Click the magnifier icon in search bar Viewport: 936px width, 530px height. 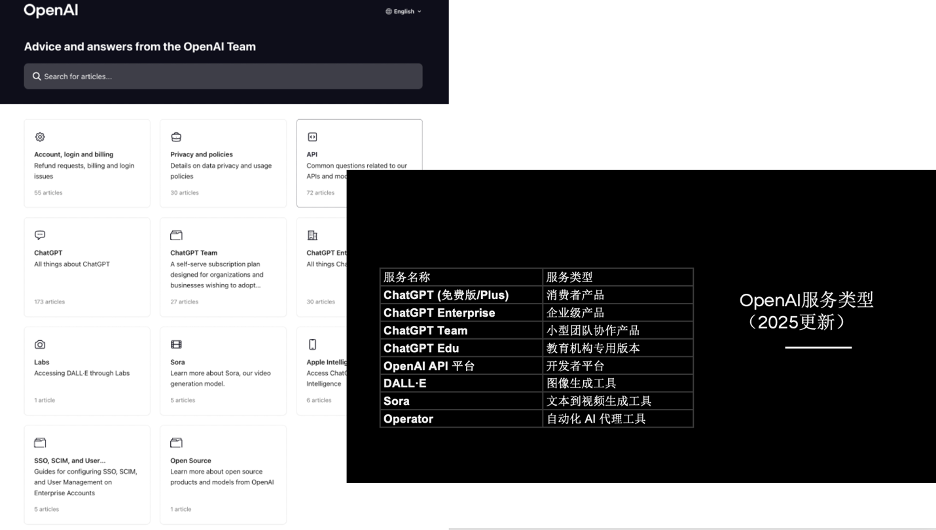pyautogui.click(x=36, y=76)
